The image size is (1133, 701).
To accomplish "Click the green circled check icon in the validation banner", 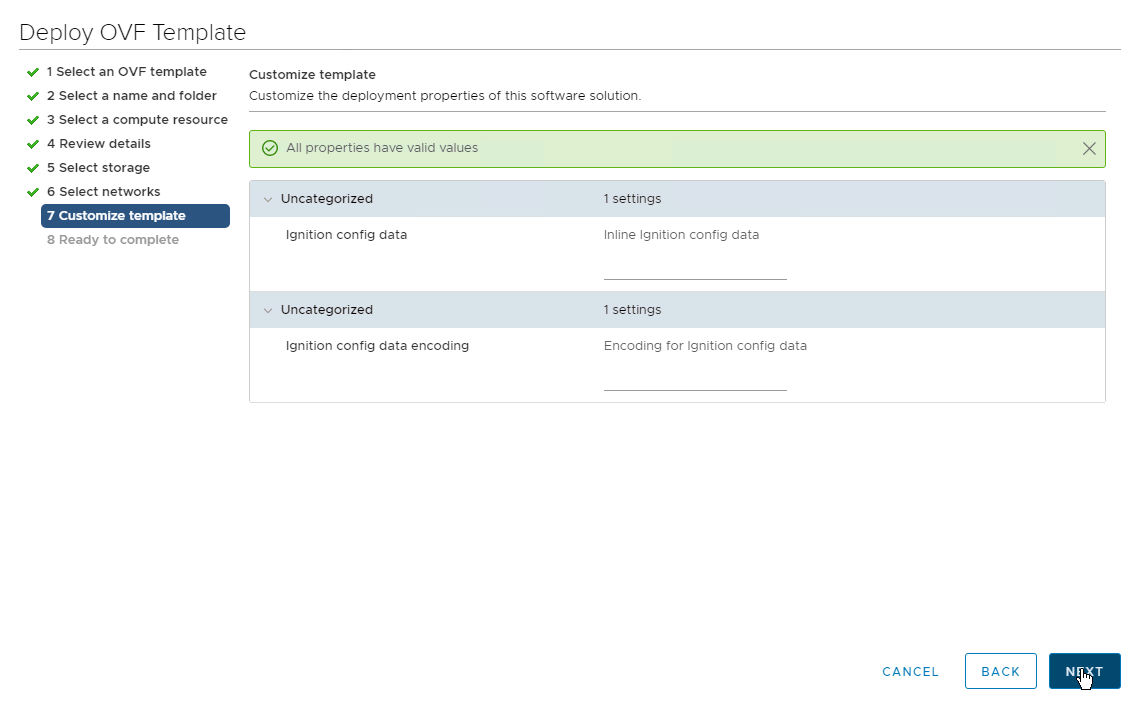I will coord(269,148).
